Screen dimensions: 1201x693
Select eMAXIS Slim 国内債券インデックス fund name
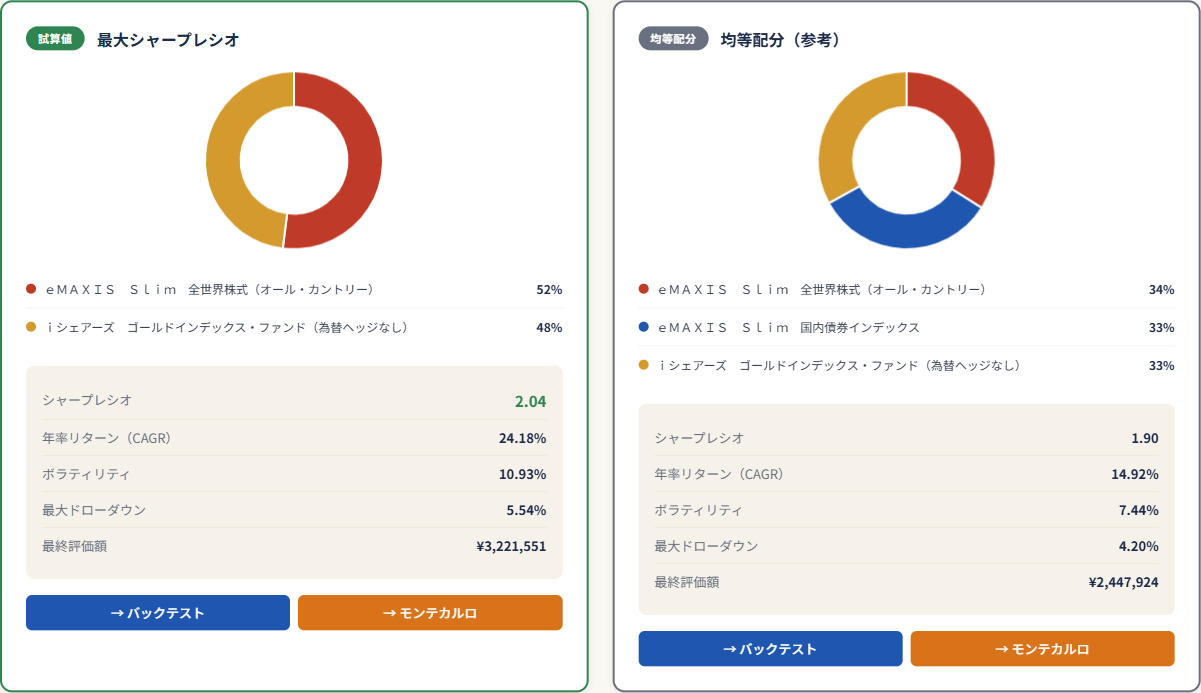pos(789,327)
